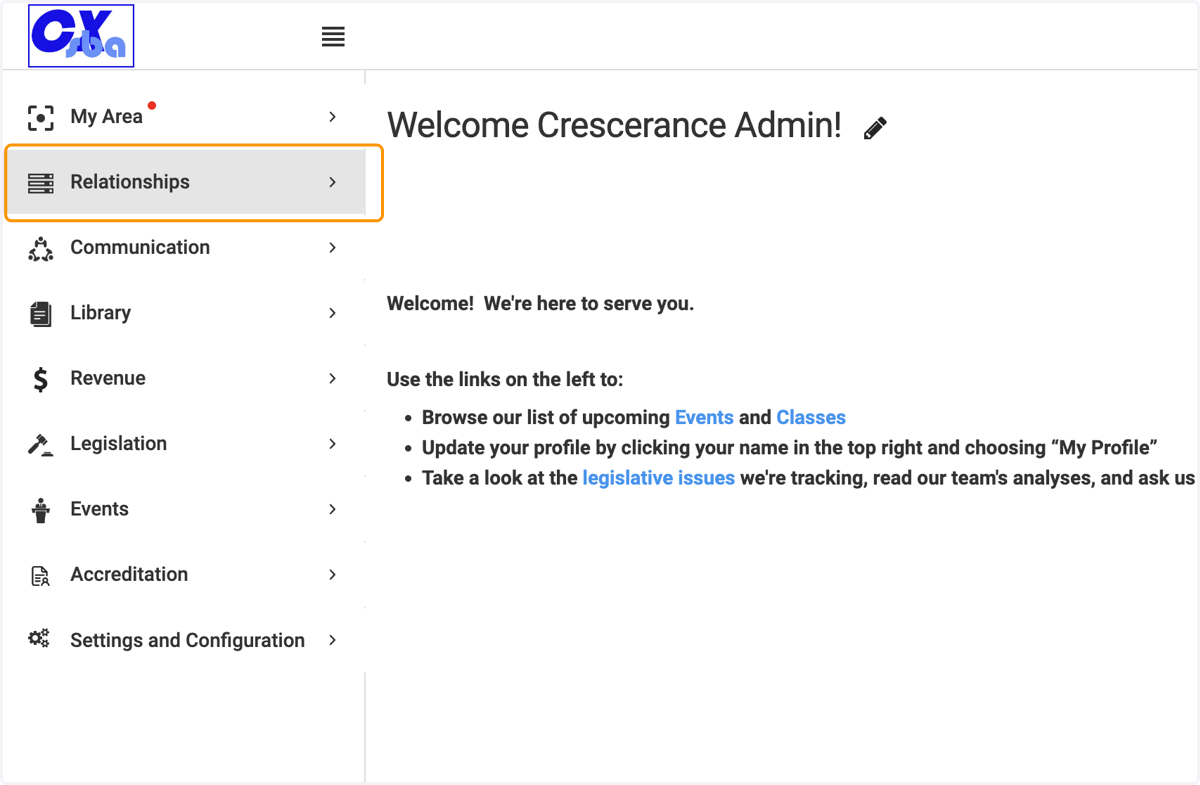Click the Settings and Configuration gears icon

coord(39,639)
